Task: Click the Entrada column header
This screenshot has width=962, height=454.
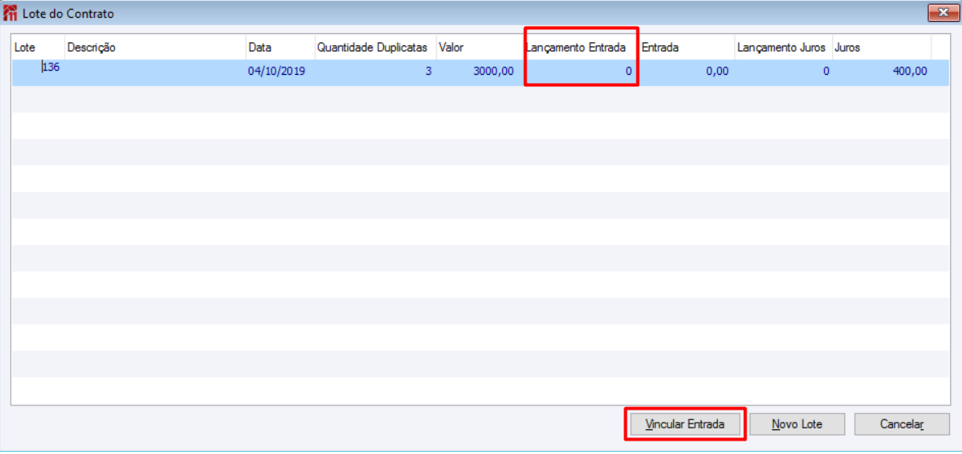Action: point(687,47)
